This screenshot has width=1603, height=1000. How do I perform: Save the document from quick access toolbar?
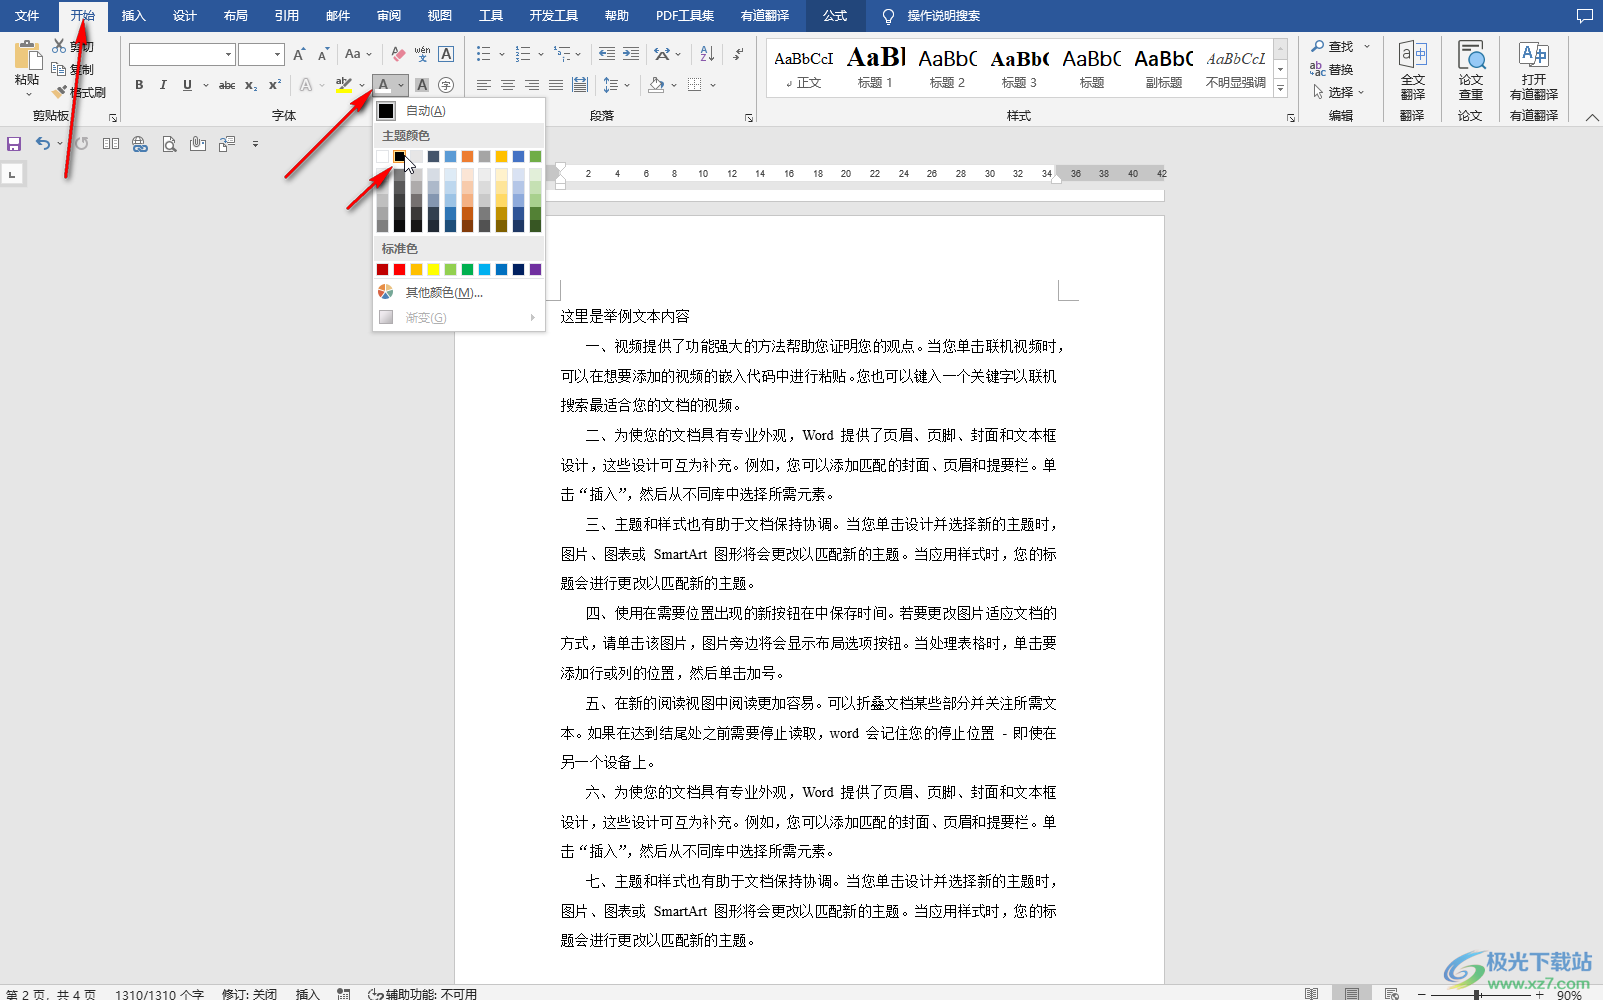point(14,144)
